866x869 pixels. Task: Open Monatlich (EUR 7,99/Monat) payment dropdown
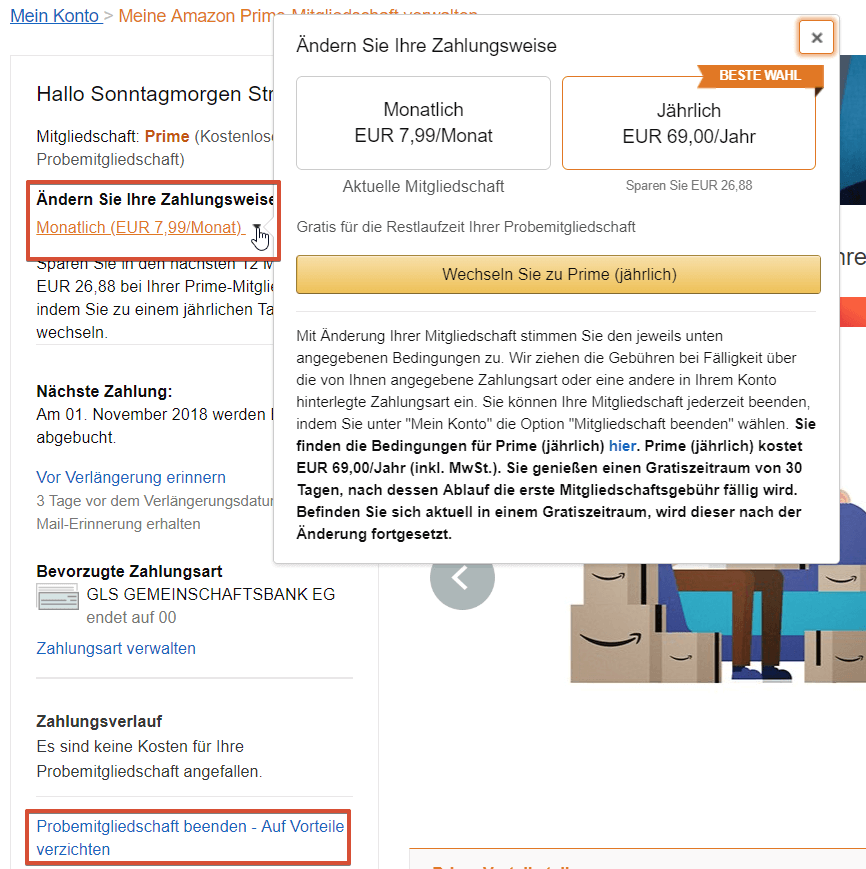point(139,227)
